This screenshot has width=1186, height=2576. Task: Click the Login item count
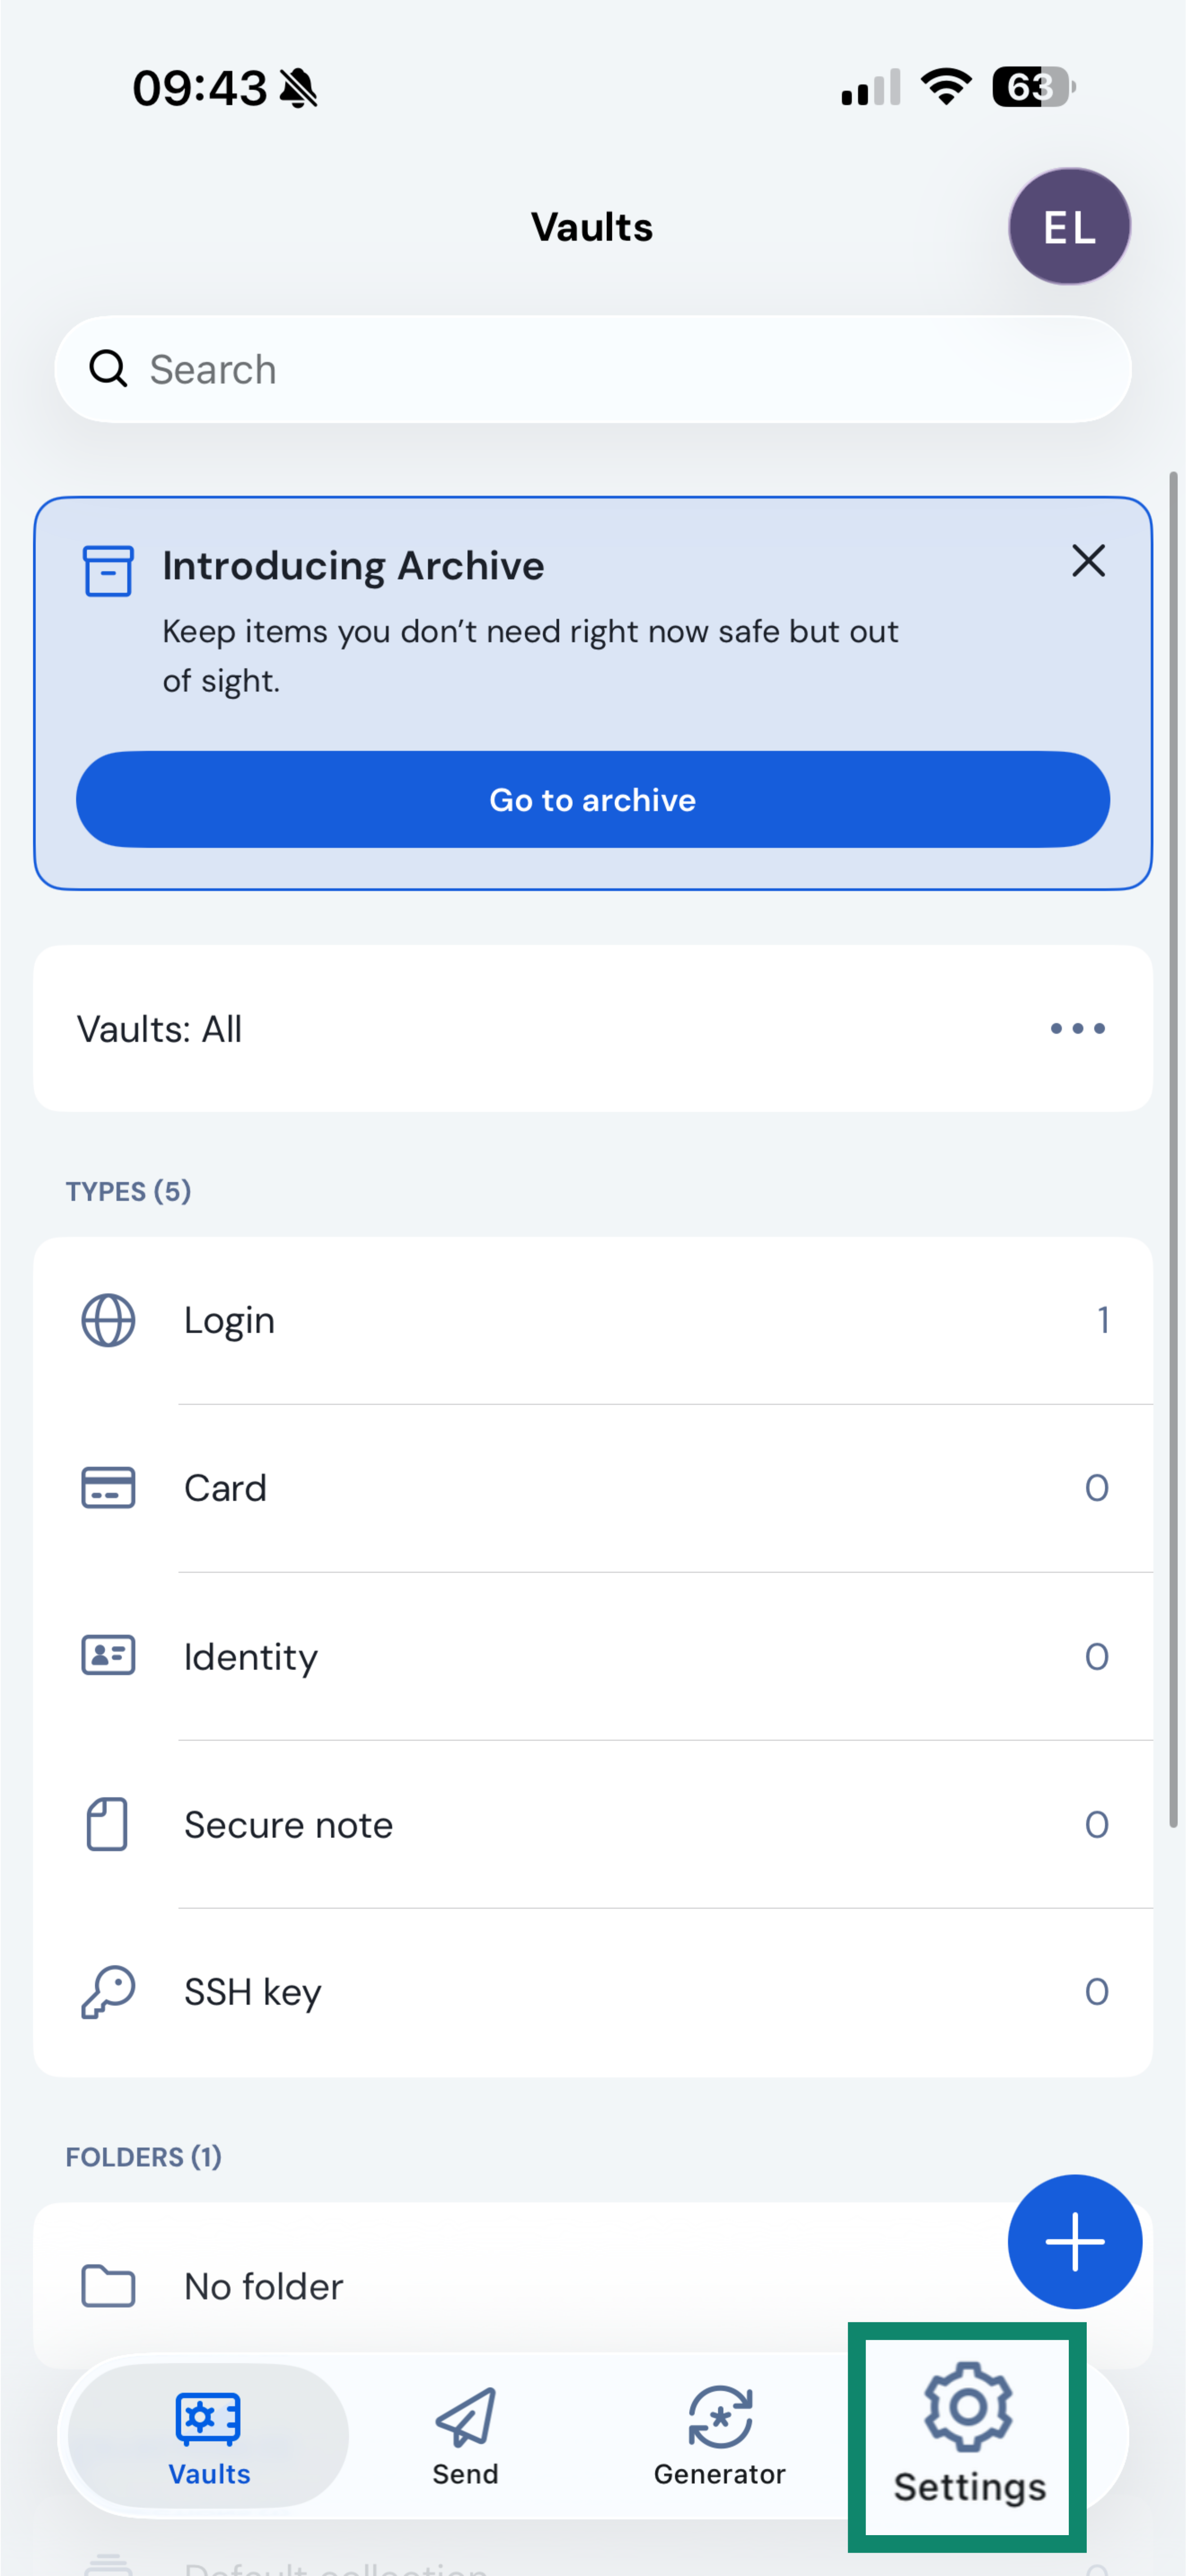point(1102,1320)
